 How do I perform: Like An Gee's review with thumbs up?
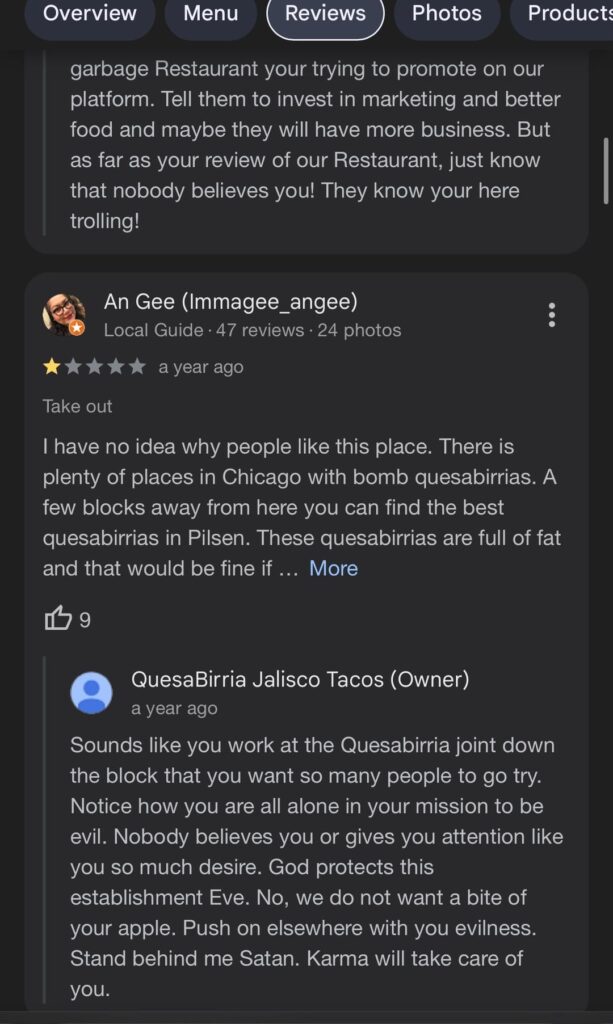[57, 620]
